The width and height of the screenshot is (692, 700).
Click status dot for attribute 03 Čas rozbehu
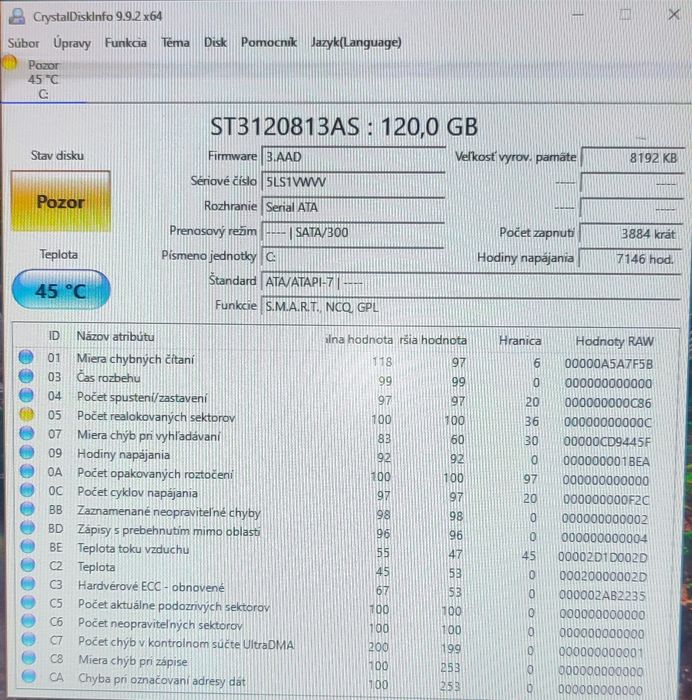tap(26, 376)
